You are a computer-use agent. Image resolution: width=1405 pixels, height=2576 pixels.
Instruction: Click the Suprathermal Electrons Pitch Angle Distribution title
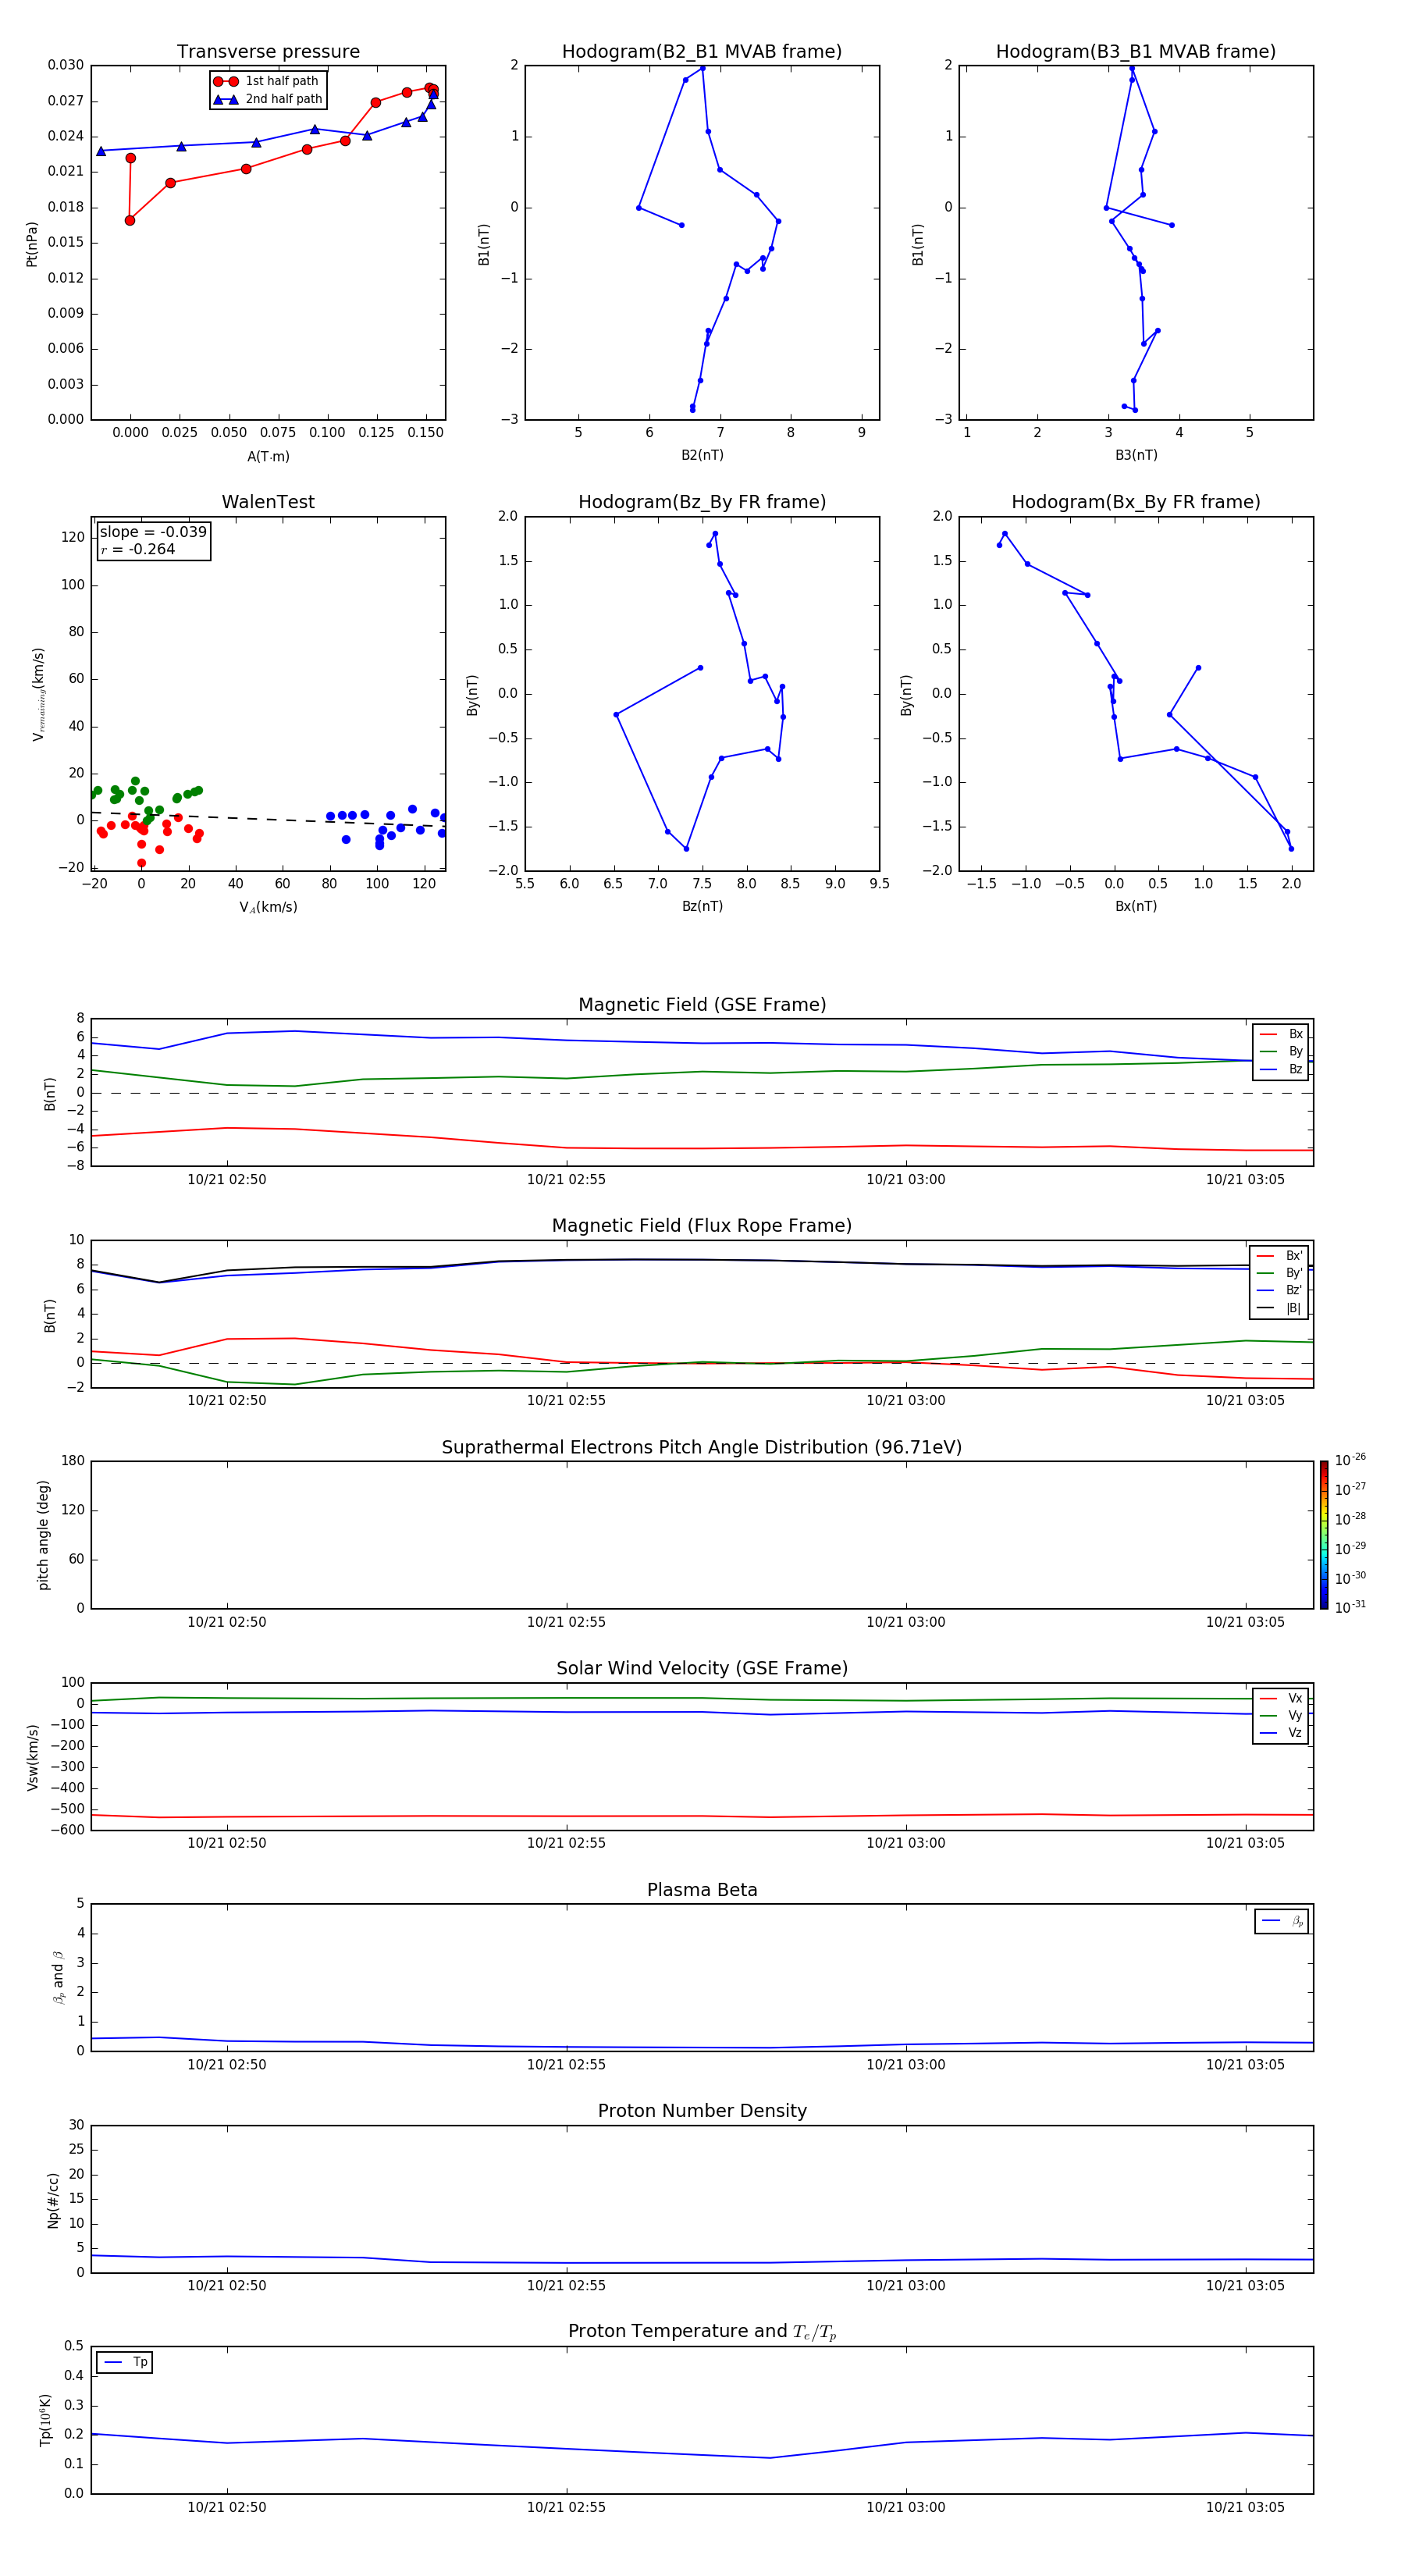702,1447
